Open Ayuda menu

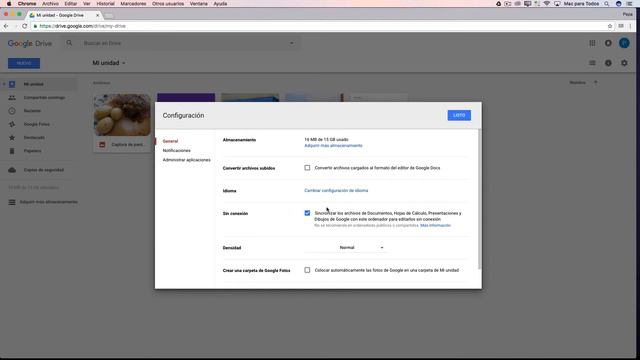[x=220, y=4]
